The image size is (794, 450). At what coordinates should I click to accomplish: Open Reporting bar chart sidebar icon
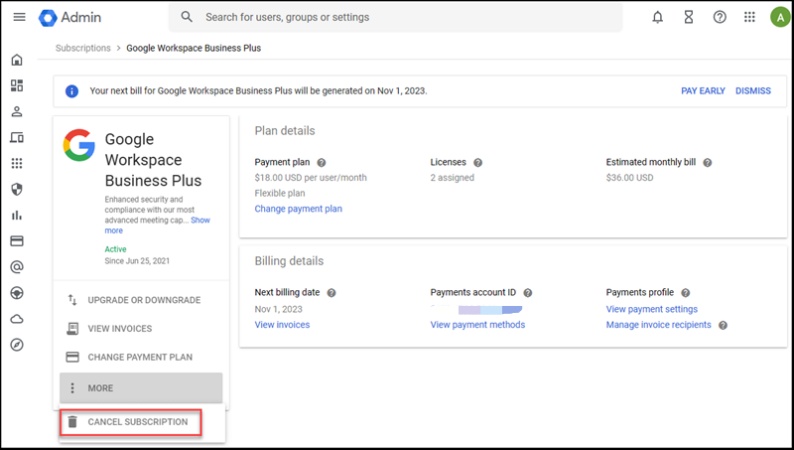[17, 215]
